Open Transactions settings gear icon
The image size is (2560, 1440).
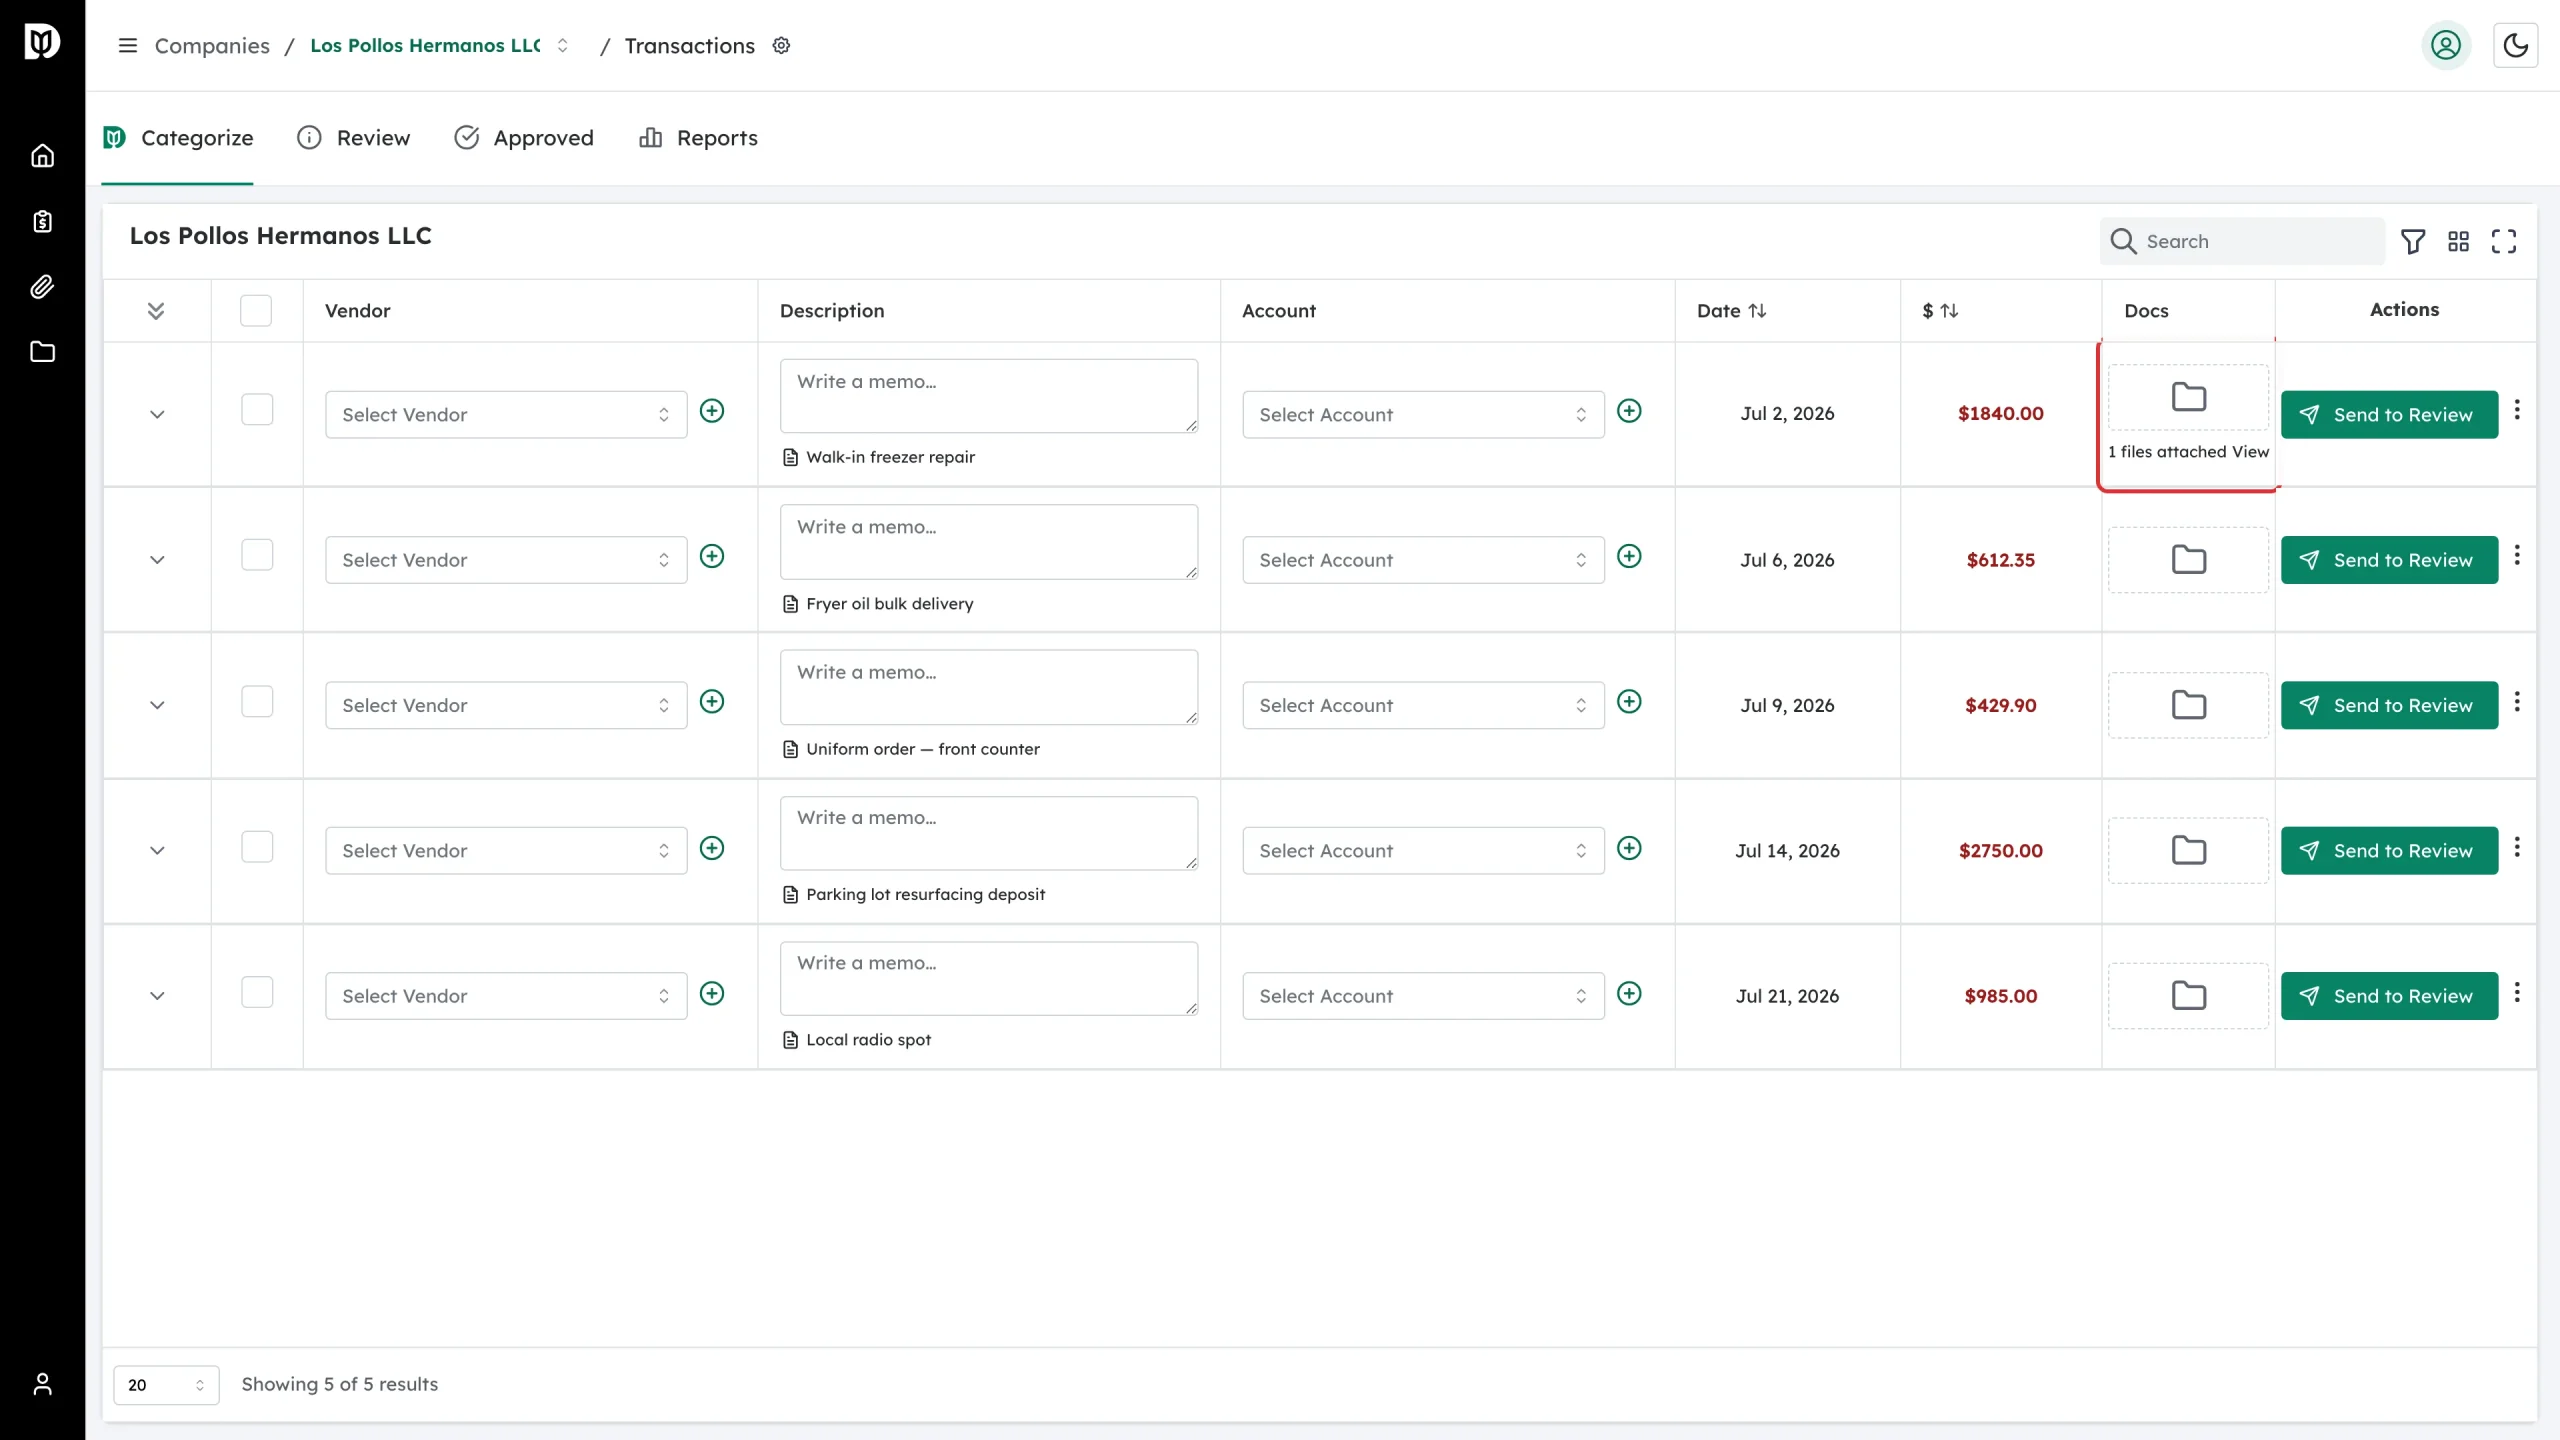click(782, 45)
